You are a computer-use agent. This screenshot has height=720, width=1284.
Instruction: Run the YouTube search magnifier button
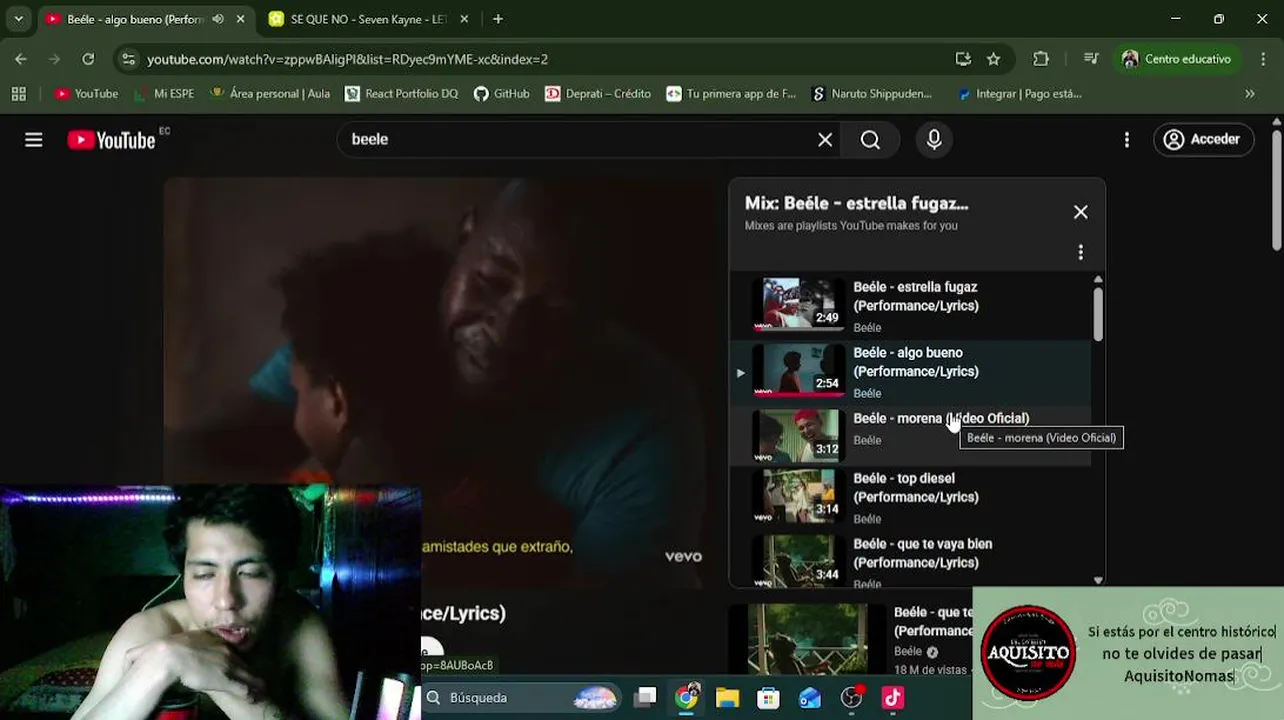[x=870, y=140]
